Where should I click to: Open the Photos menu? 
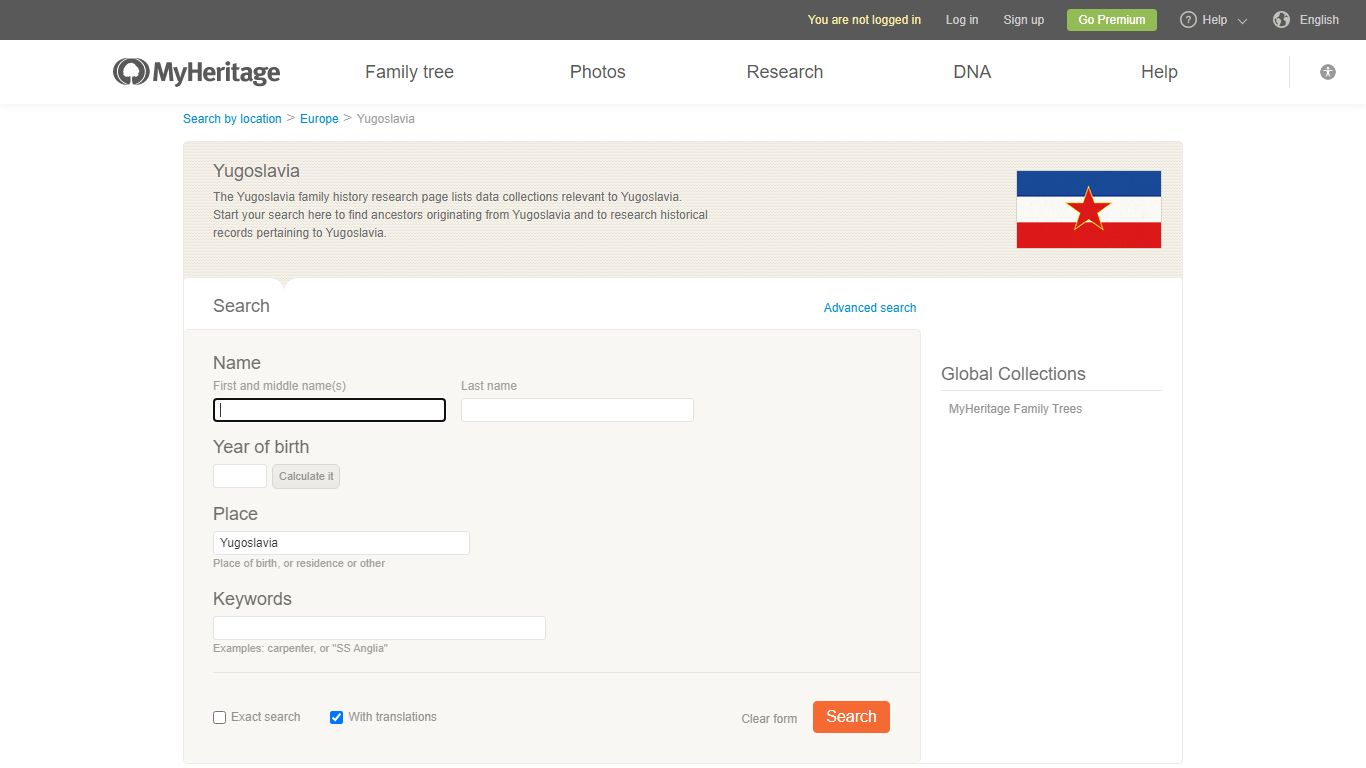(598, 72)
